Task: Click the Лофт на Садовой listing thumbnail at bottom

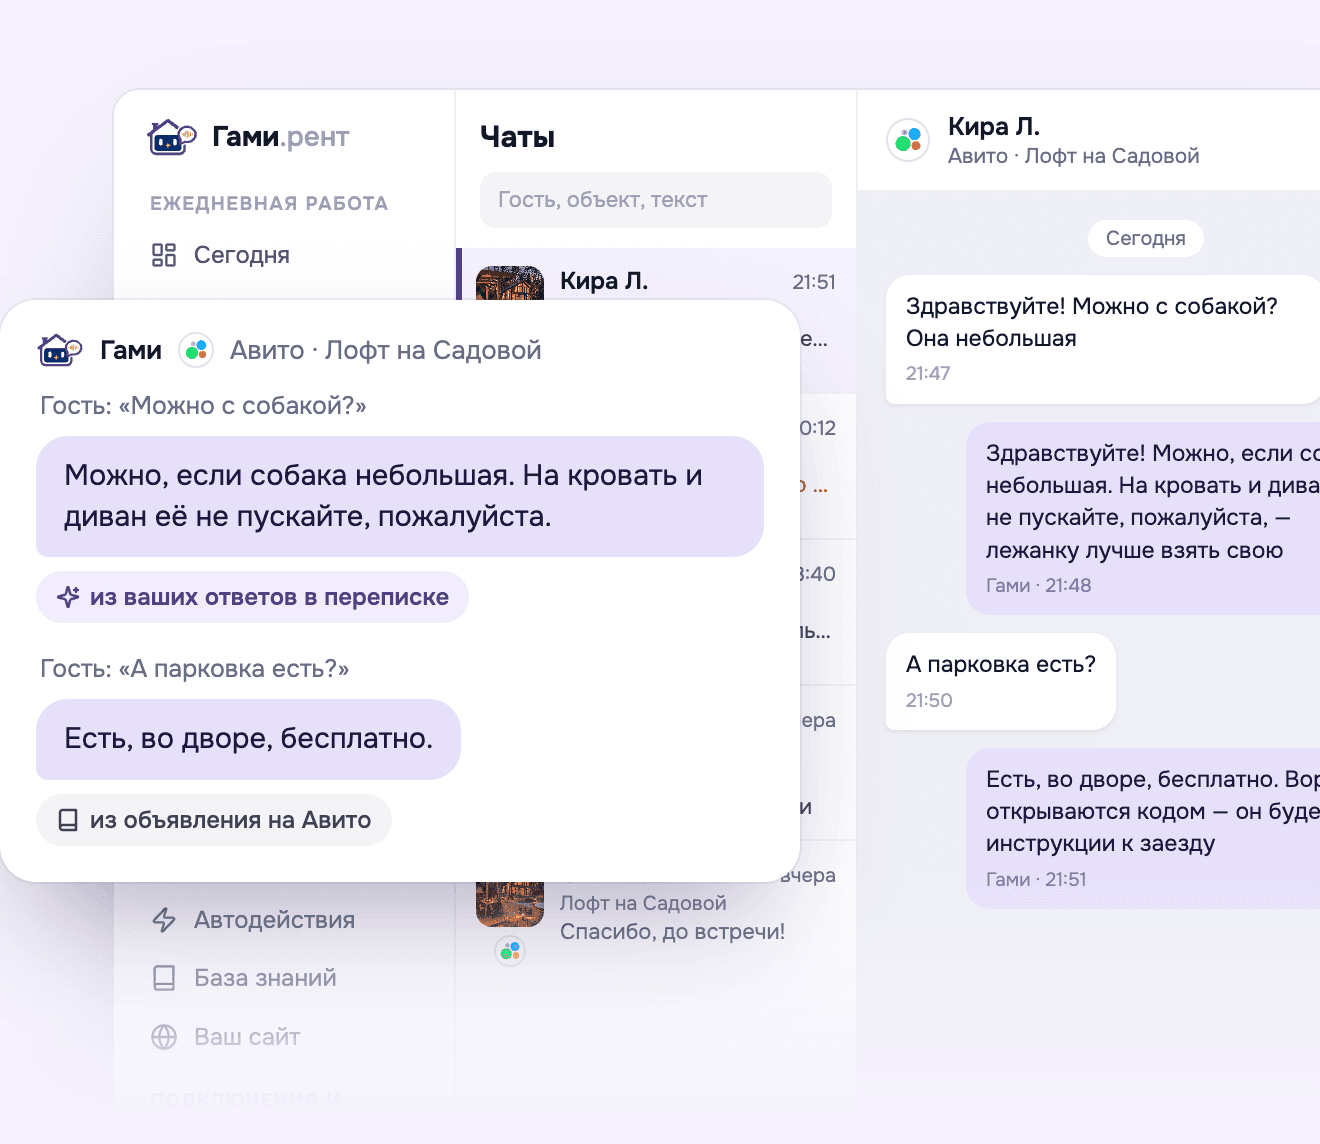Action: (x=510, y=904)
